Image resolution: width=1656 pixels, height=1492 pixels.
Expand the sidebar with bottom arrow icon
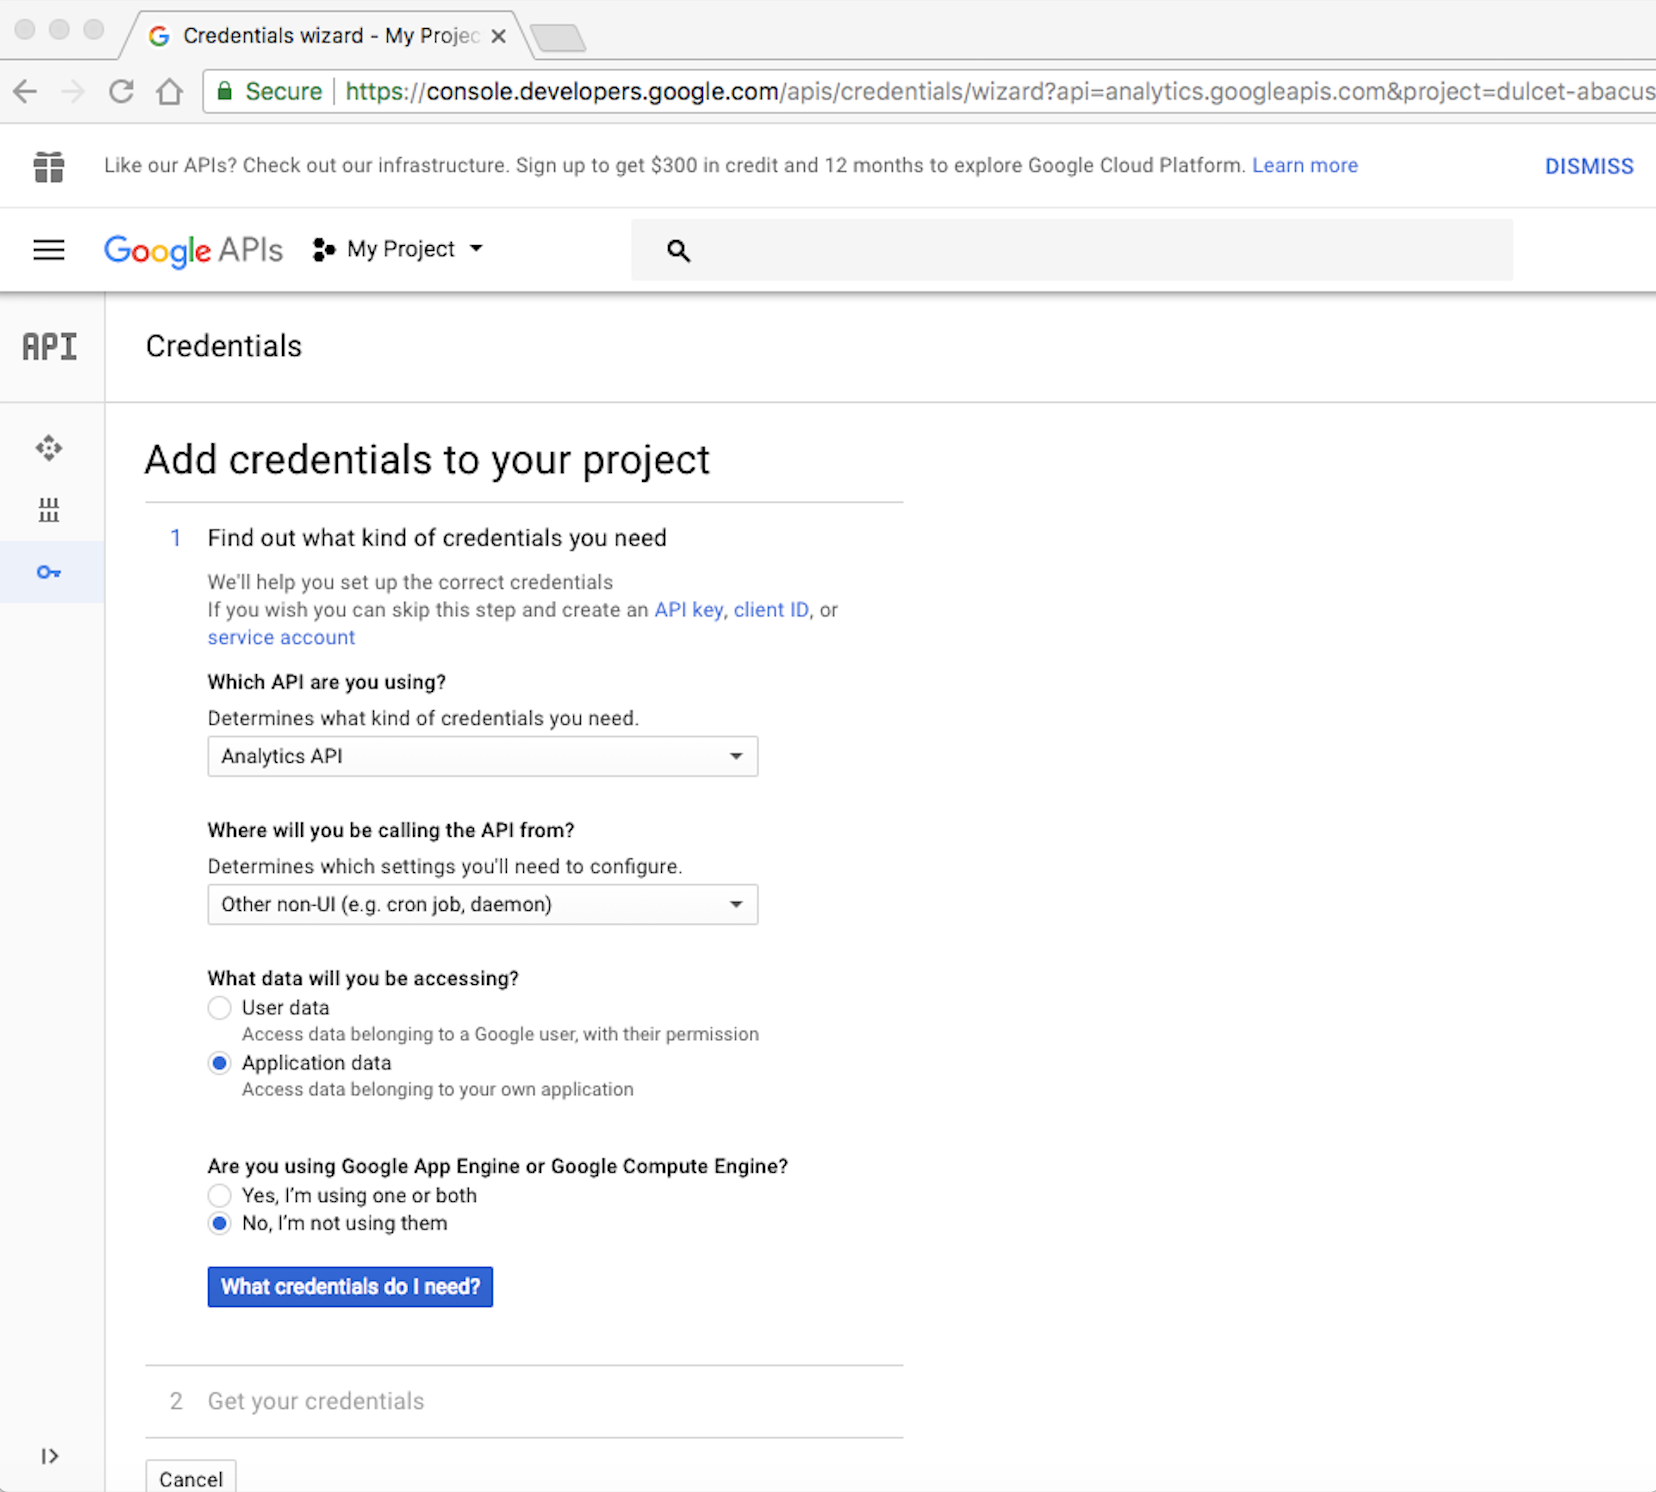(x=50, y=1456)
